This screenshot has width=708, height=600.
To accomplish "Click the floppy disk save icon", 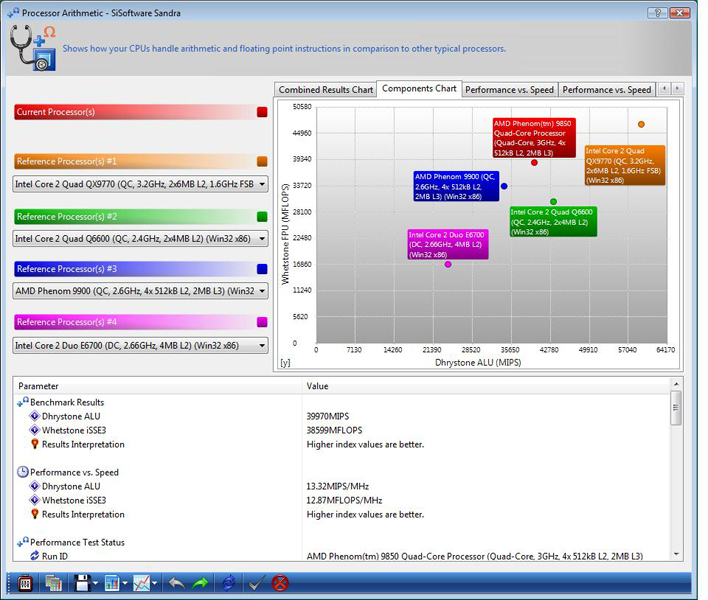I will [83, 583].
